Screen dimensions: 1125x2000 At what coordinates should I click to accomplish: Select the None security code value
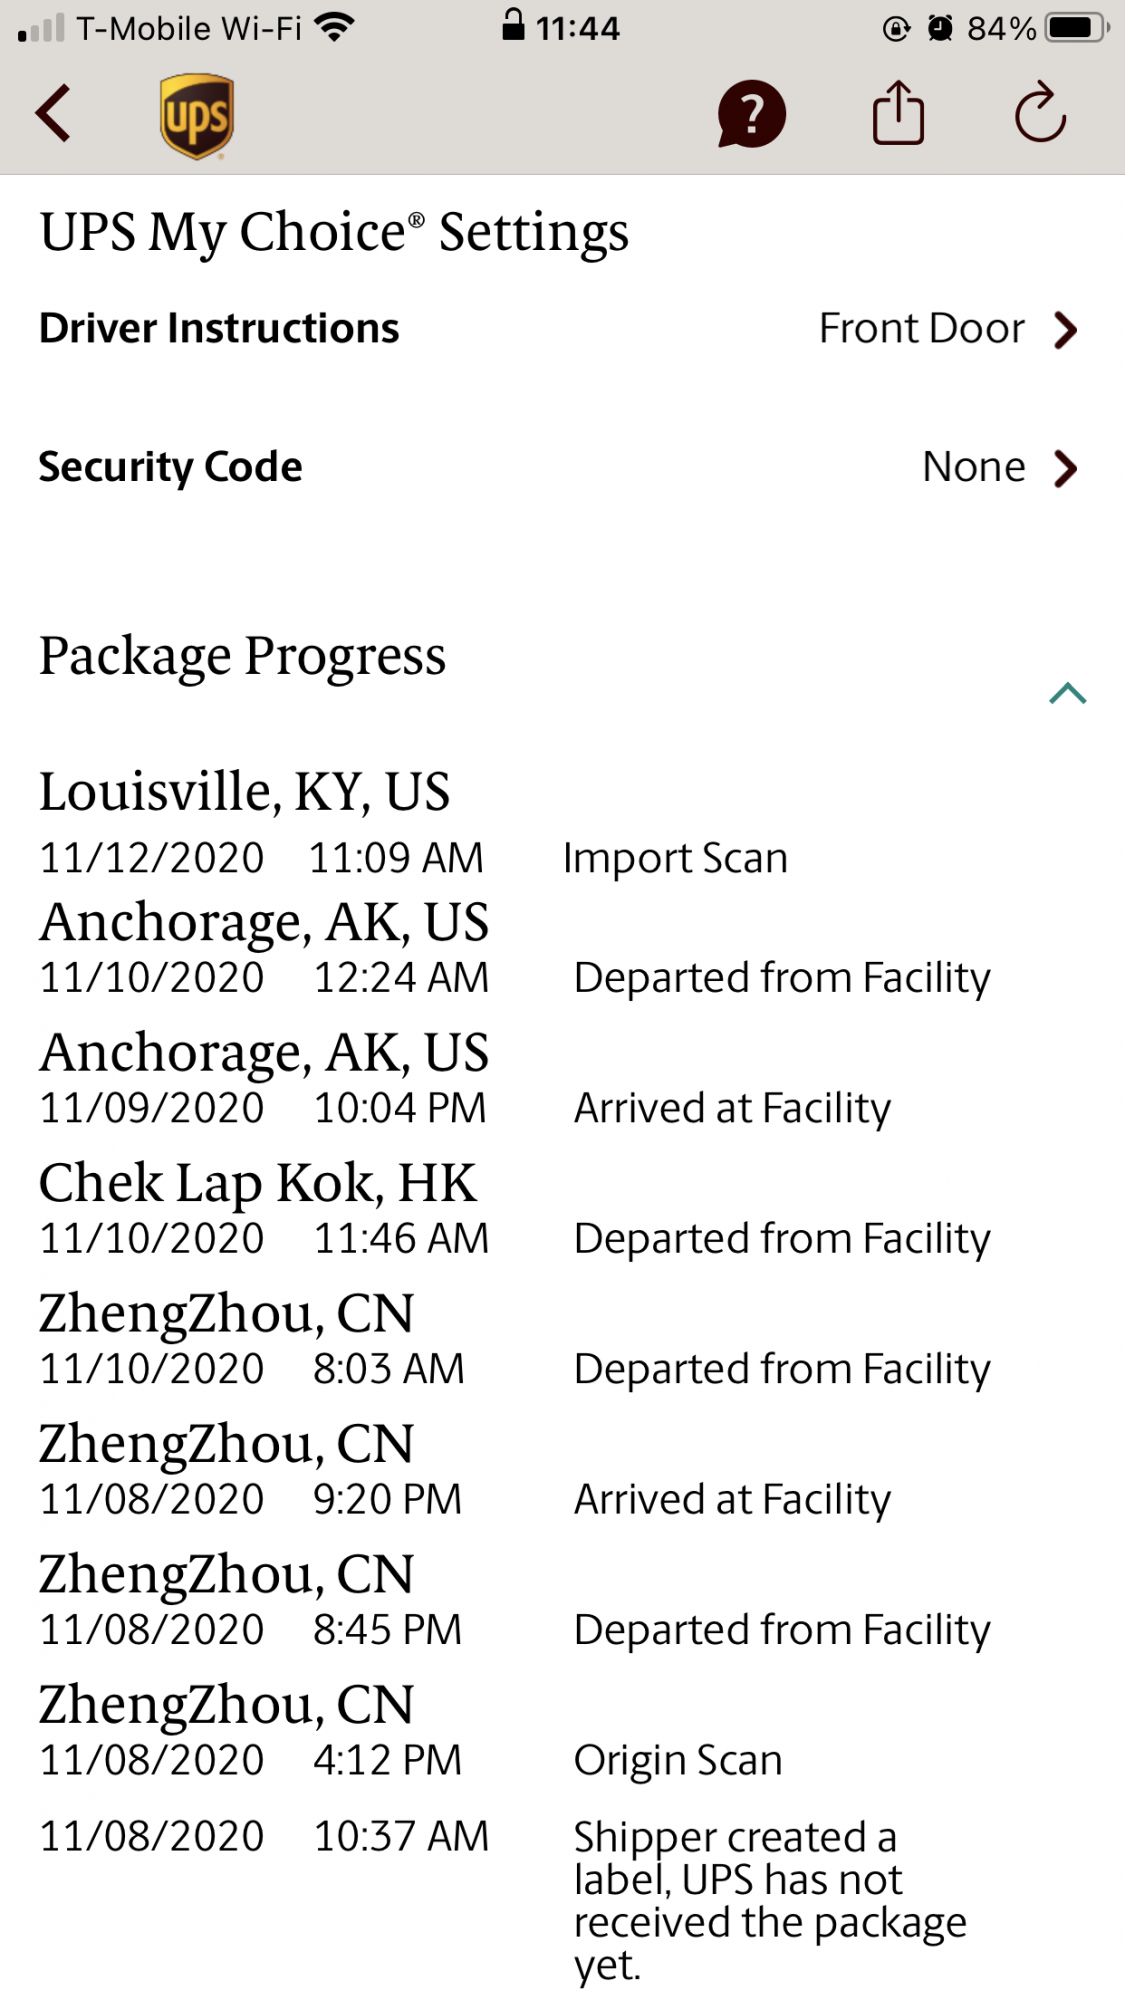[x=973, y=467]
